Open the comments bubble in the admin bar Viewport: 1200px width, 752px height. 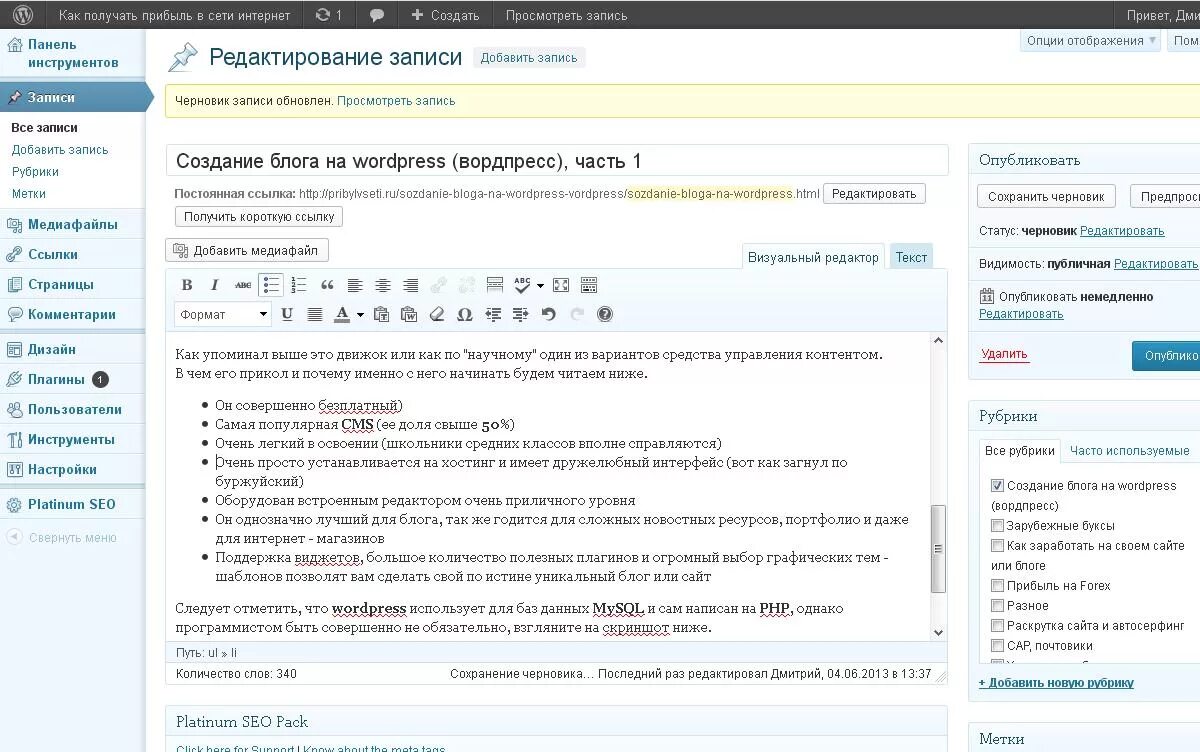point(377,15)
